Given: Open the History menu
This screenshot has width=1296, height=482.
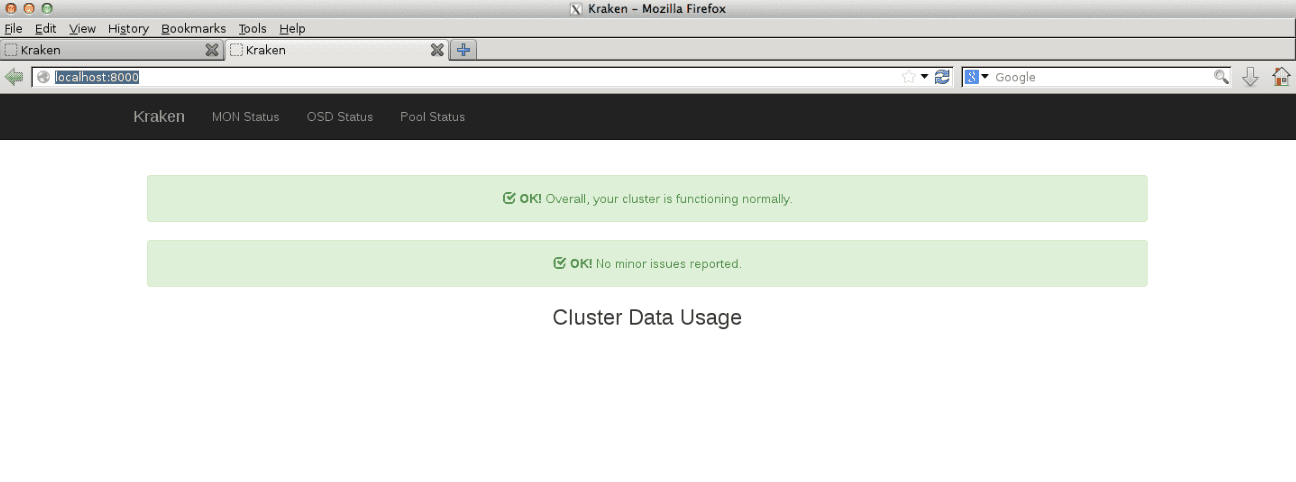Looking at the screenshot, I should click(128, 29).
